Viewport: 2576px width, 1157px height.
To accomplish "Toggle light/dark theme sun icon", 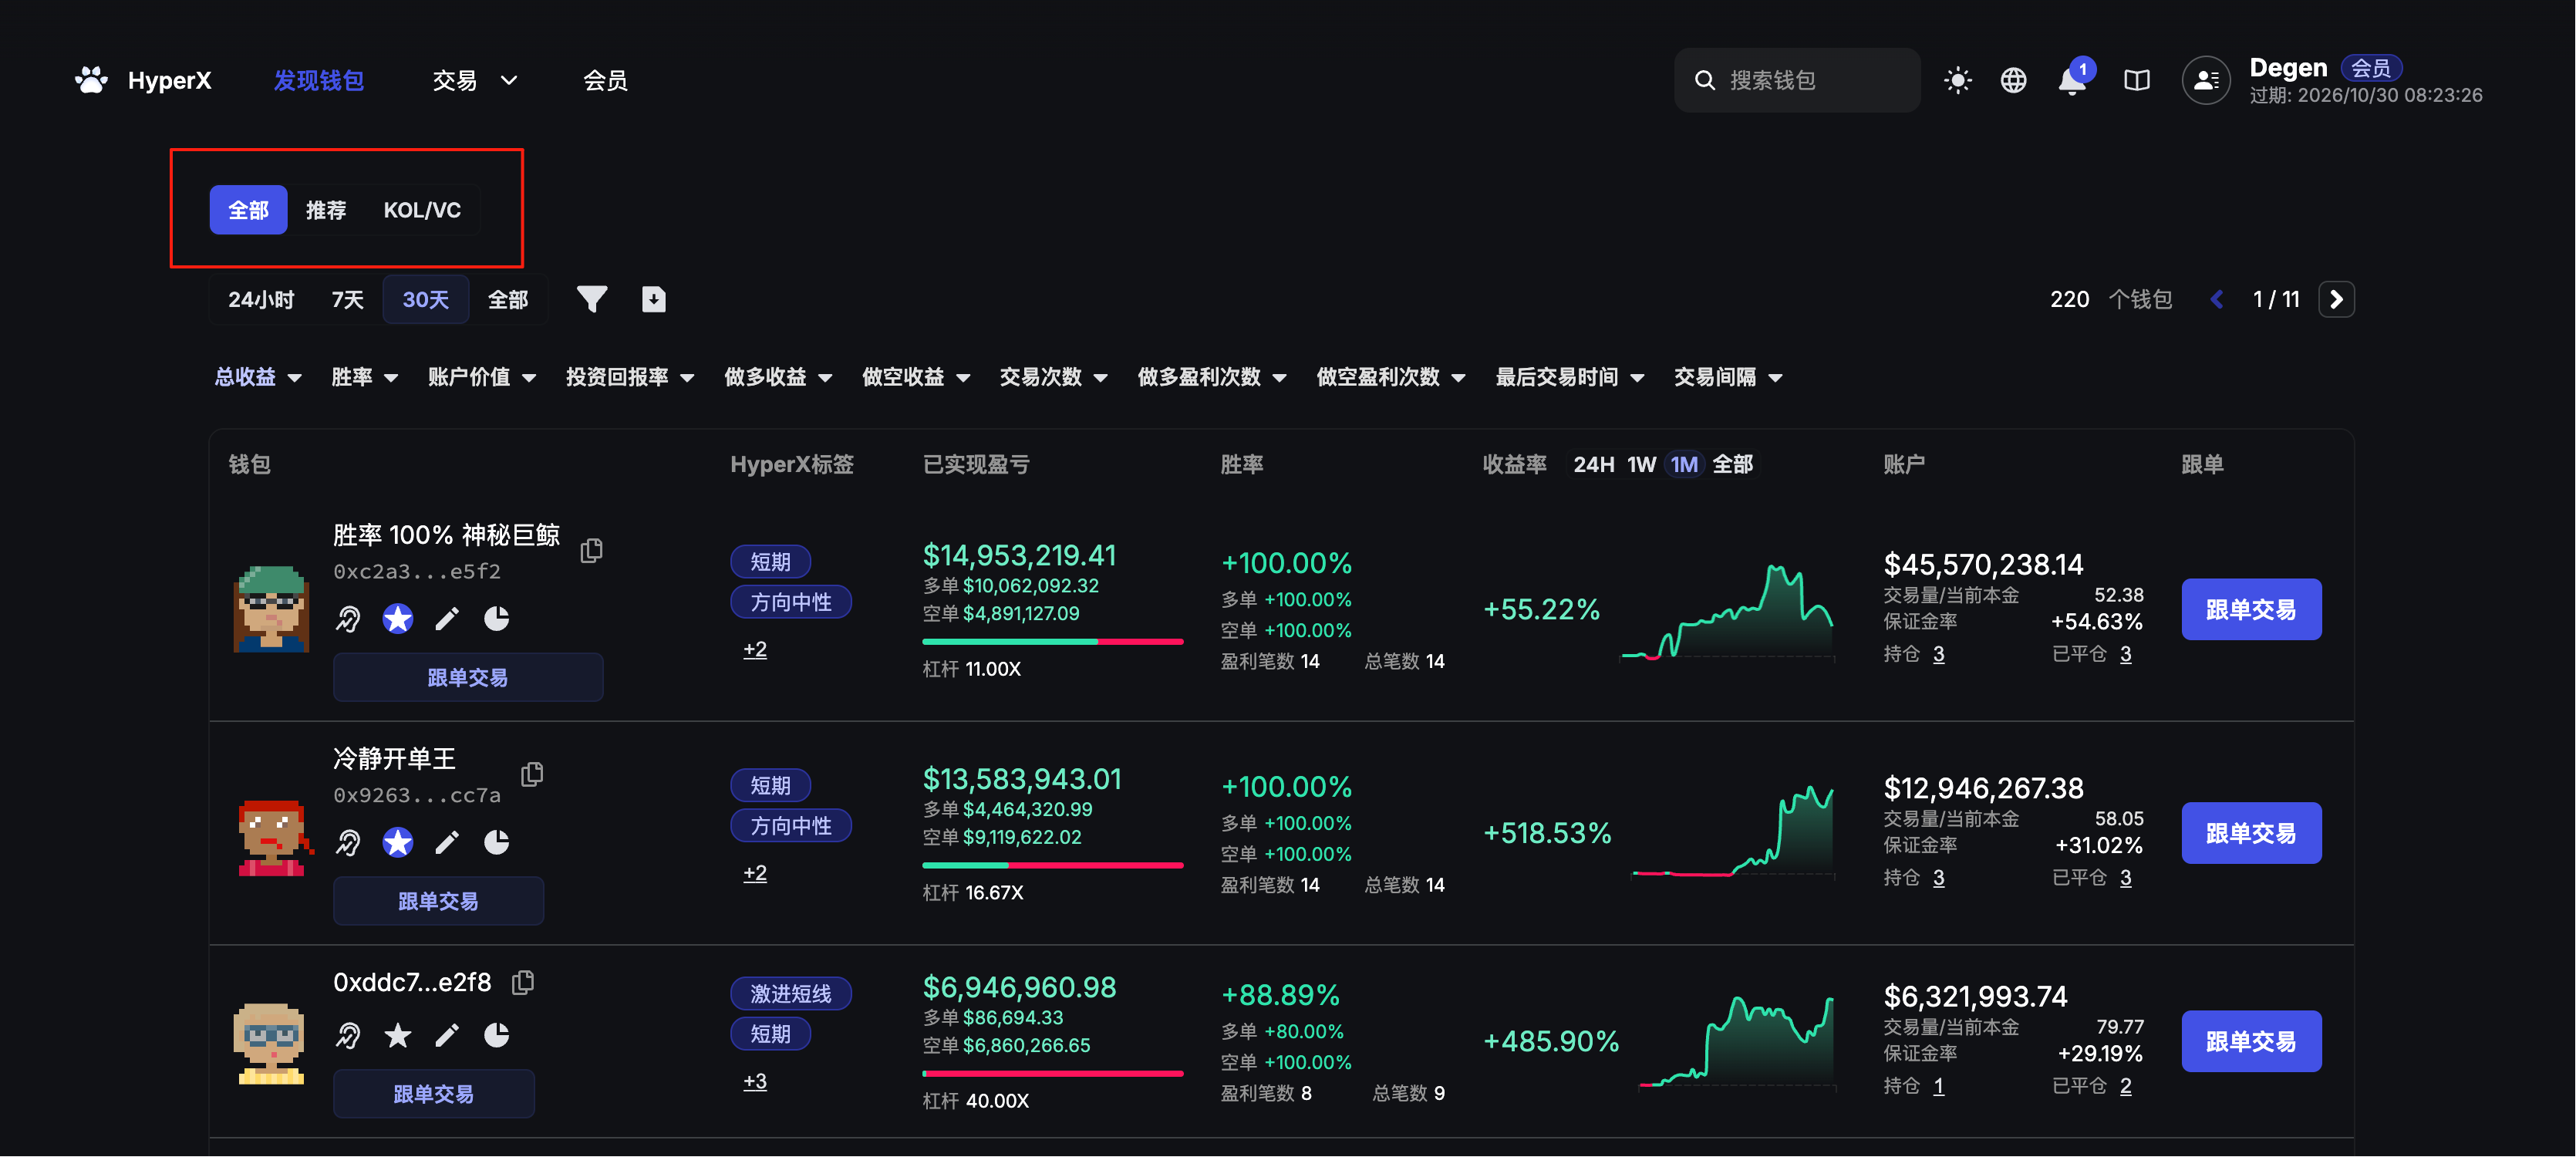I will 1957,80.
